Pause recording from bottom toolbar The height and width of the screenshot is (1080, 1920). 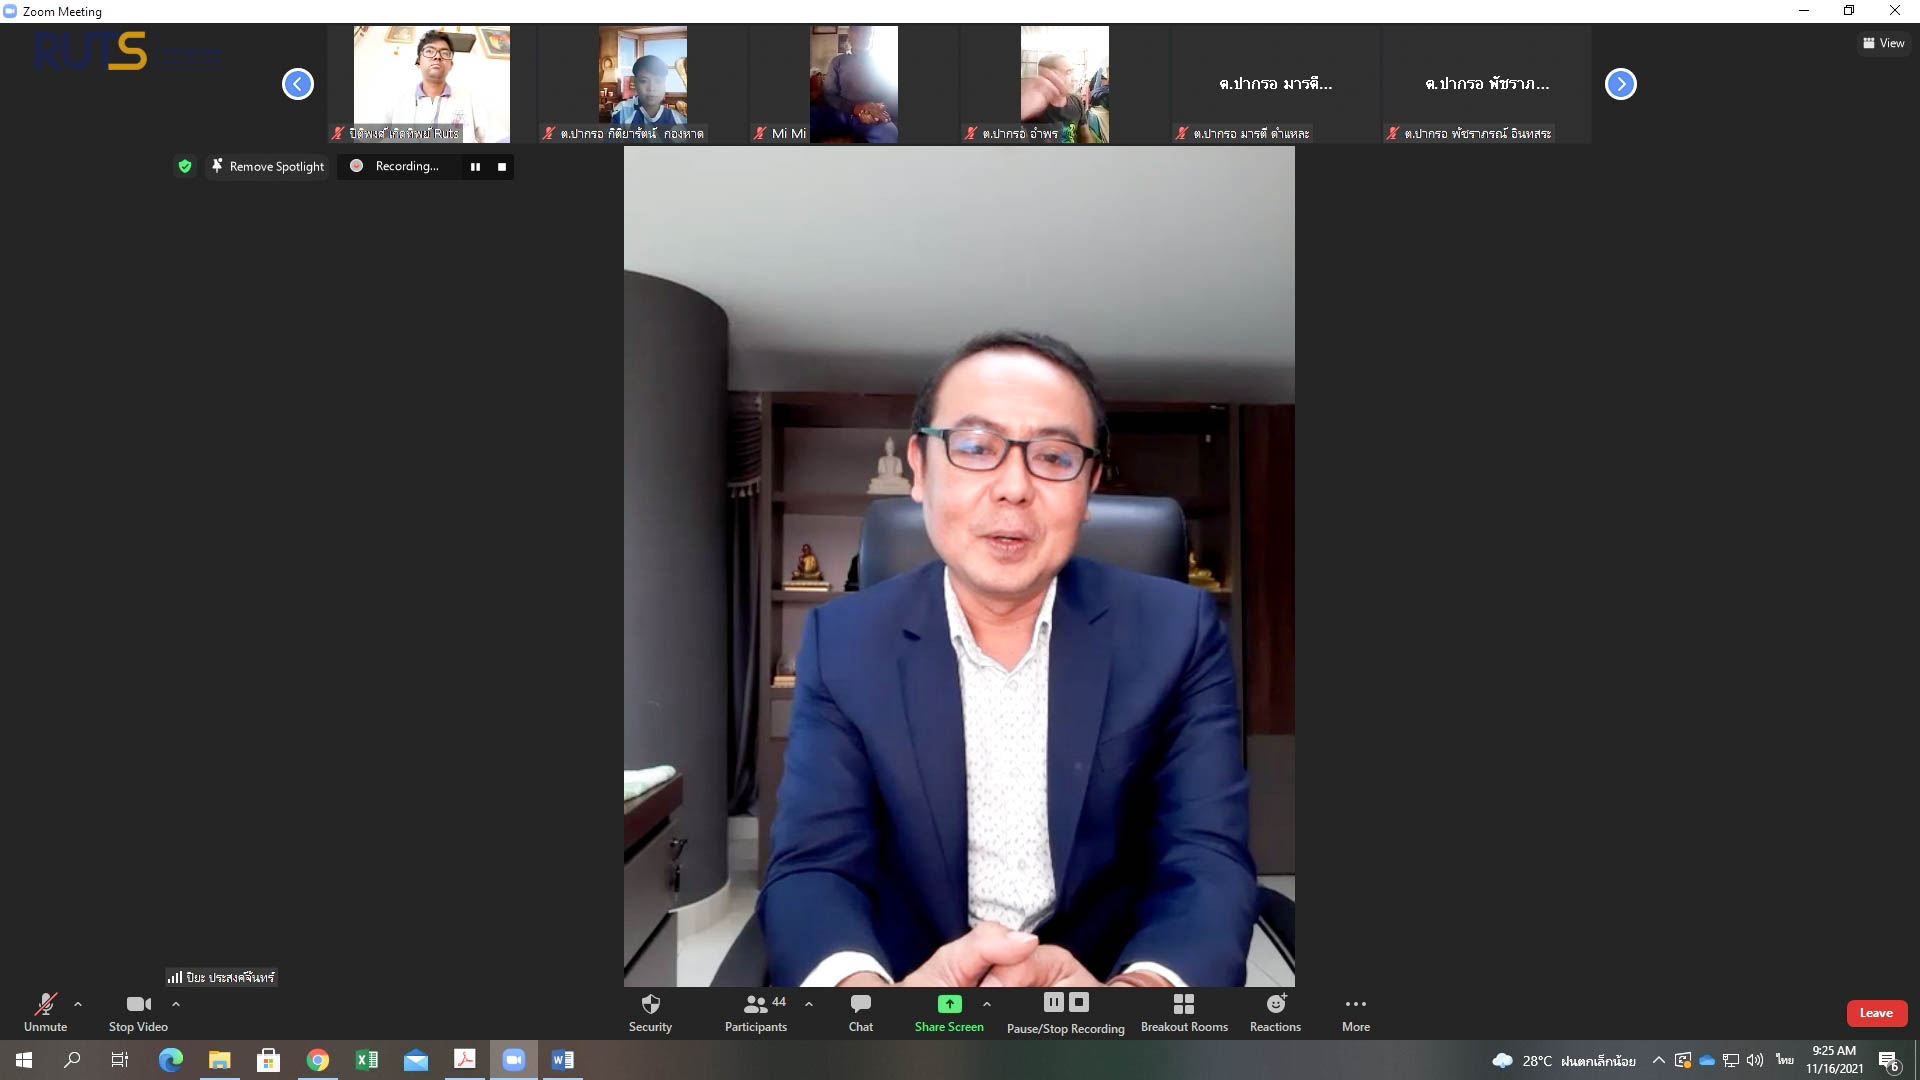(1054, 1002)
